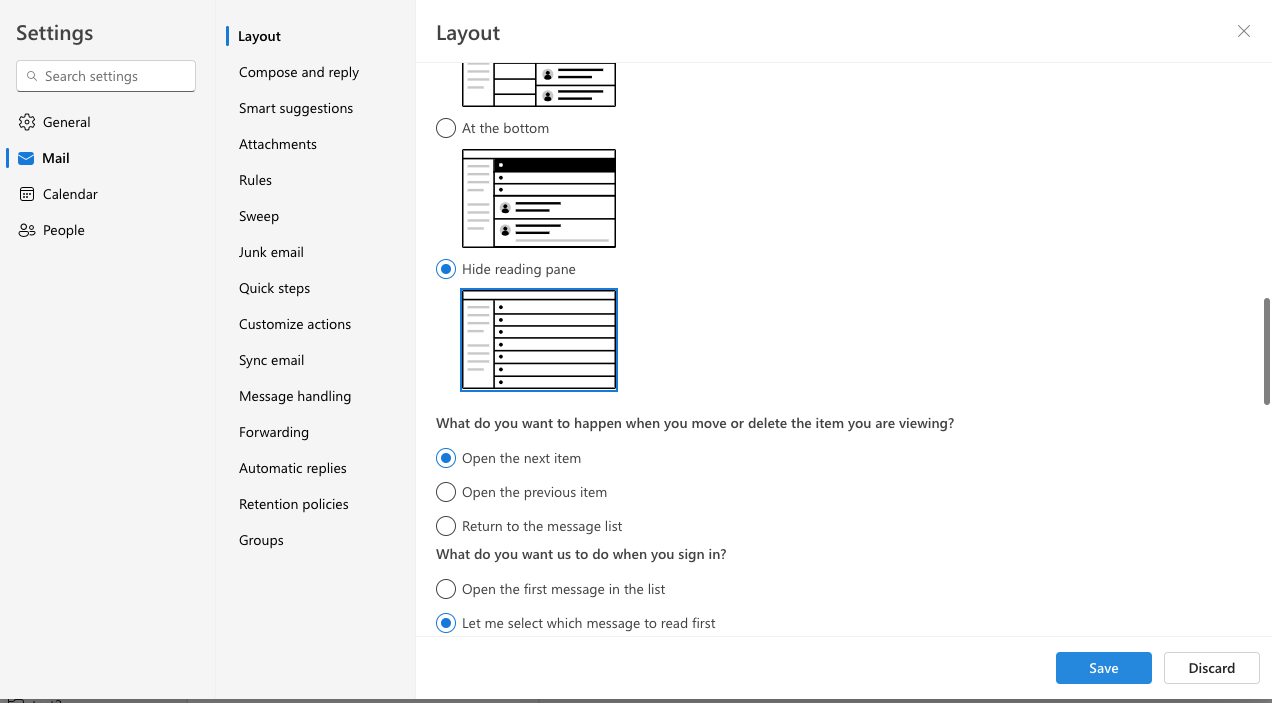Click the search magnifier icon

coord(32,76)
